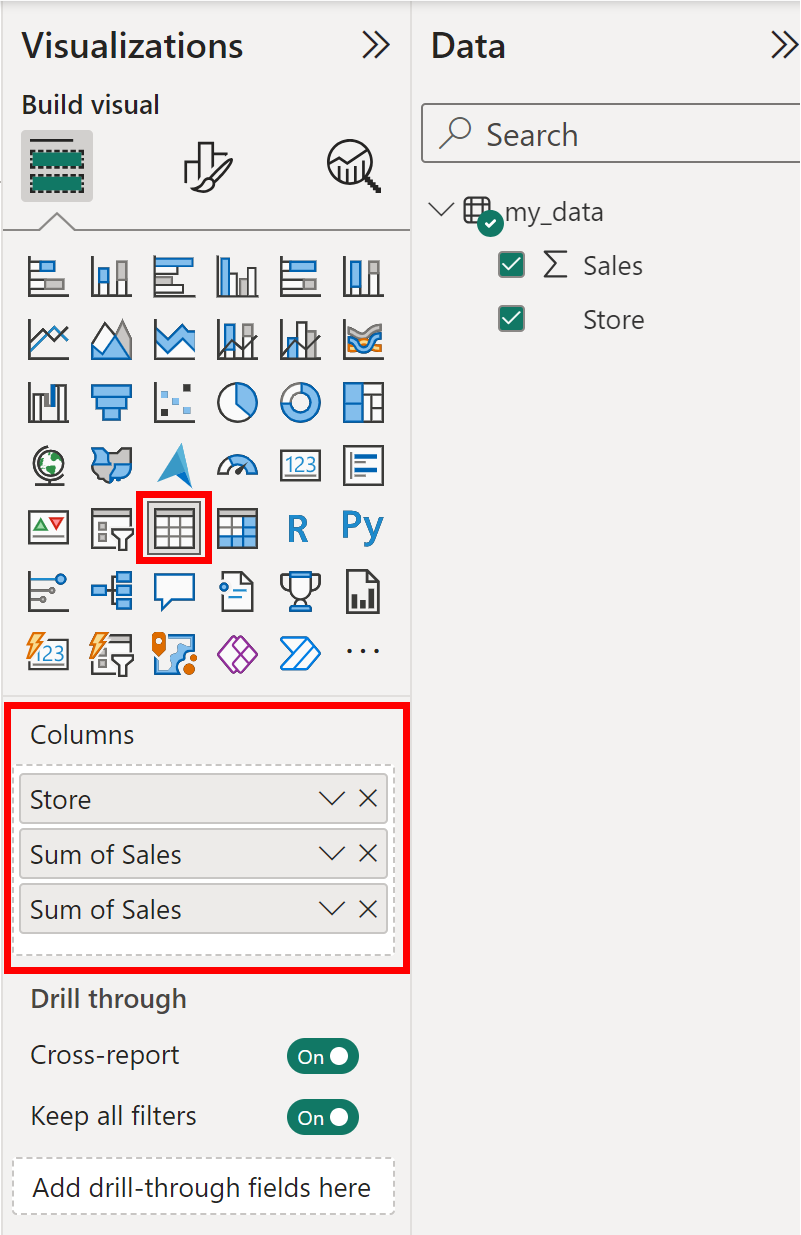Choose the Stacked area chart visual
The width and height of the screenshot is (801, 1235).
(x=174, y=340)
